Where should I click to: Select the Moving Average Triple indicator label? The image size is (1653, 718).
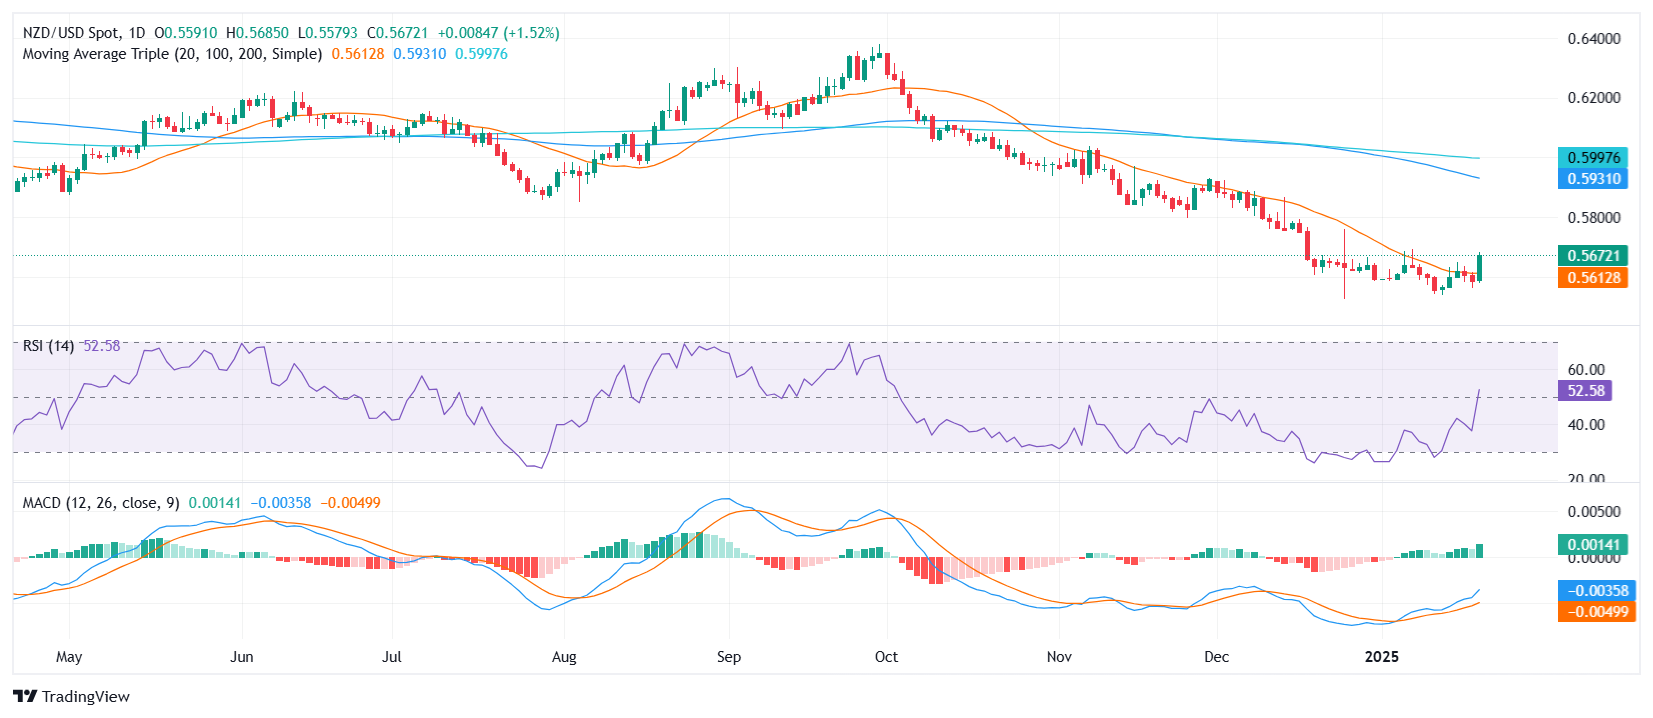[172, 54]
